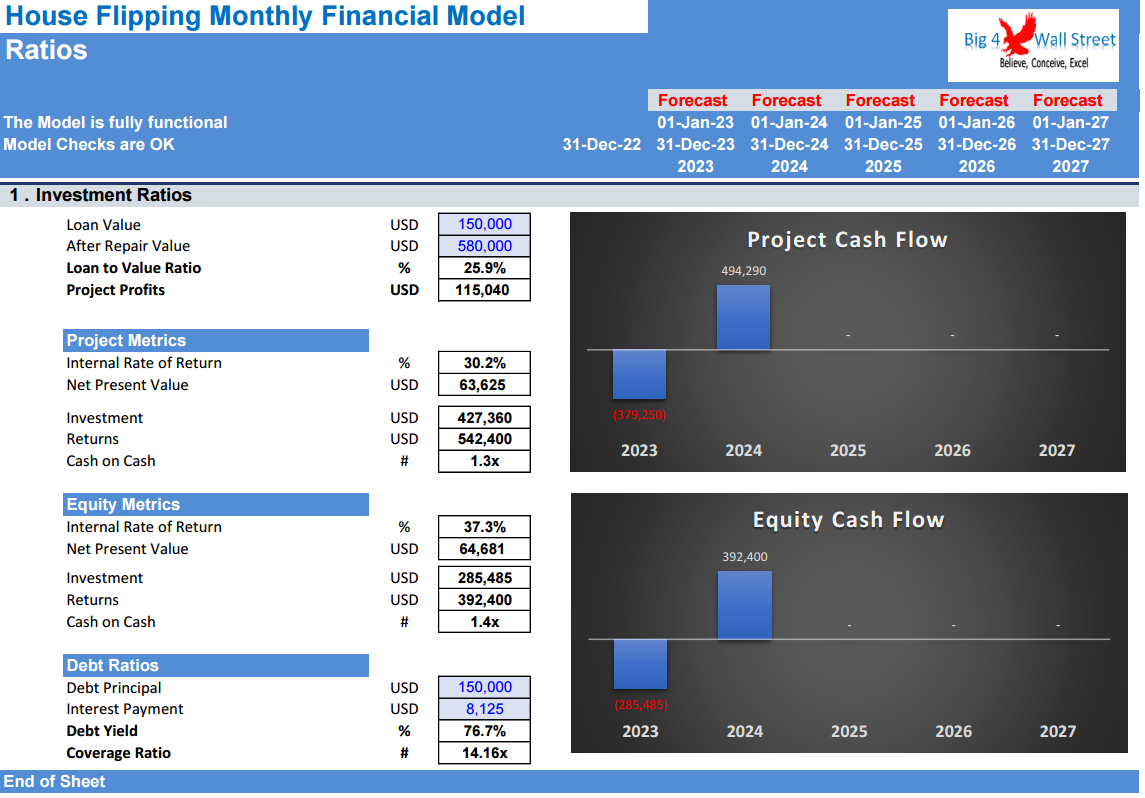
Task: Click the Big 4 Wall Street logo
Action: pos(1033,45)
